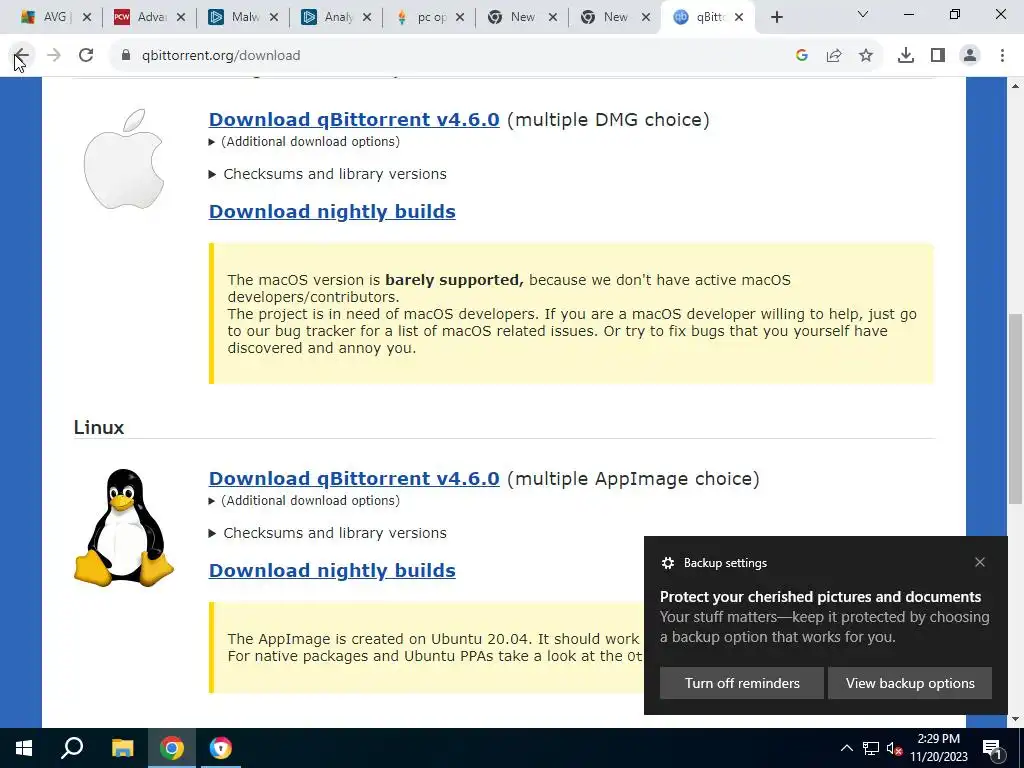Open the Chrome profile avatar
This screenshot has height=768, width=1024.
[970, 56]
